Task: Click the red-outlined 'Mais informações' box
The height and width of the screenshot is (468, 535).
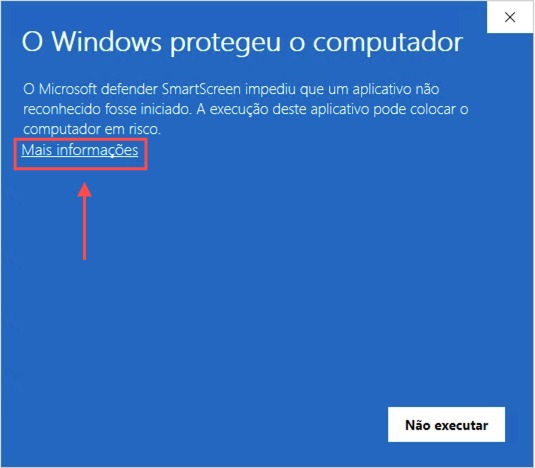Action: tap(81, 154)
